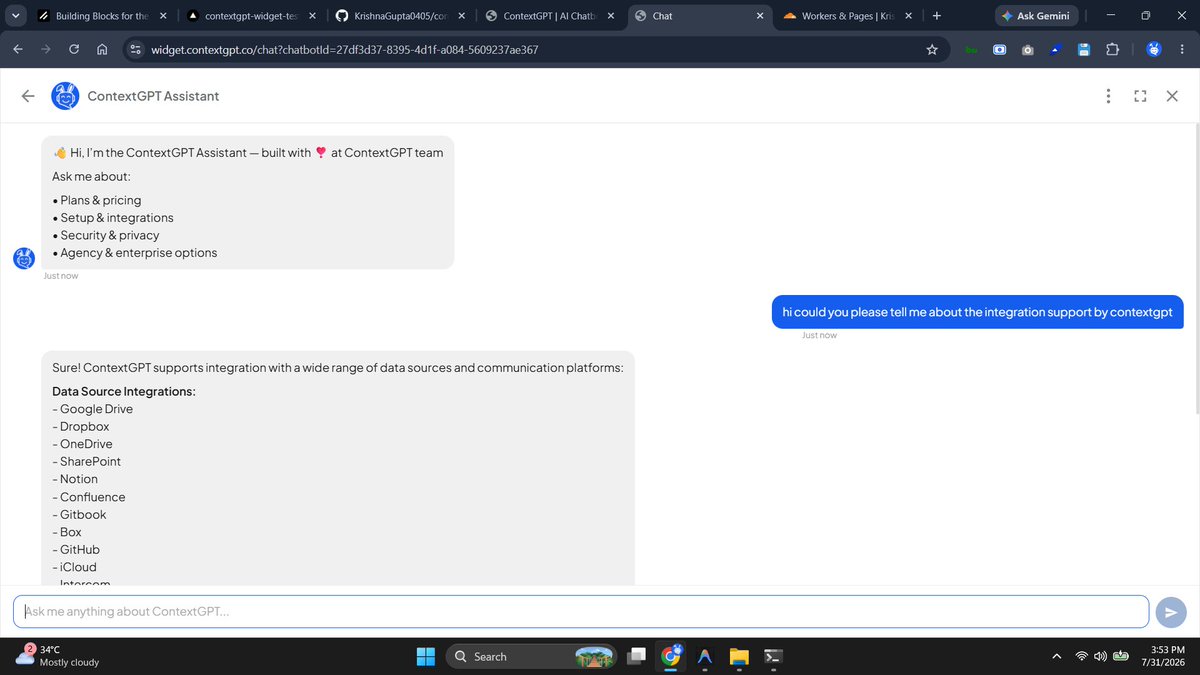This screenshot has height=675, width=1200.
Task: Click 'Plans & pricing' in welcome message
Action: pyautogui.click(x=101, y=200)
